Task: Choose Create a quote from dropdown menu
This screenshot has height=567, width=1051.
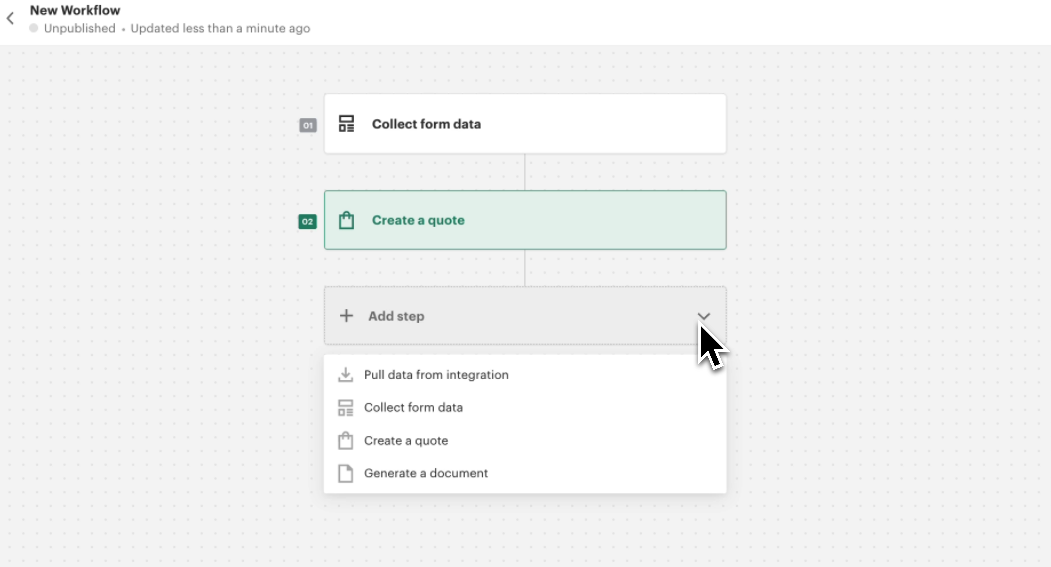Action: point(525,440)
